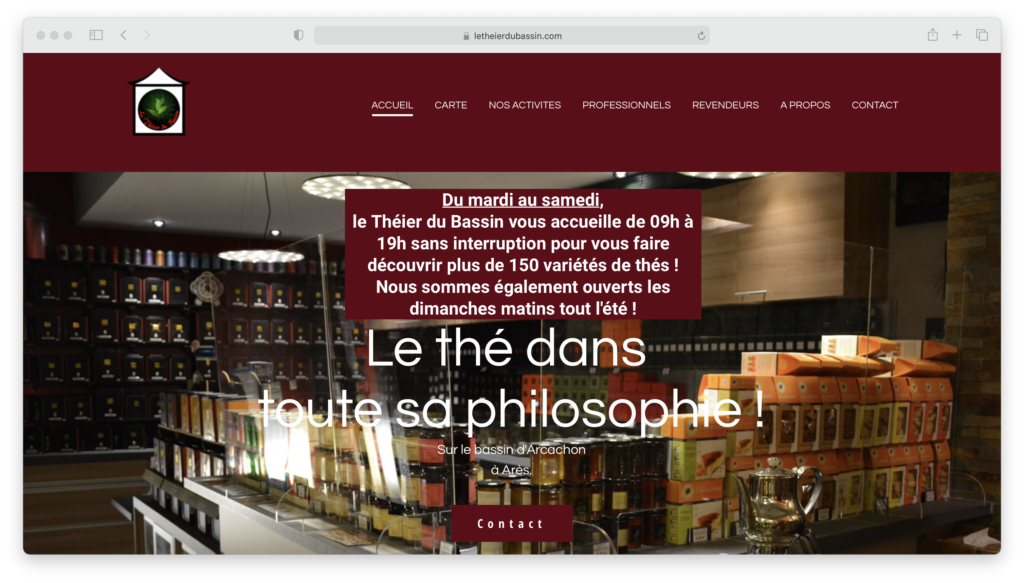
Task: Reload the page using the refresh icon
Action: coord(701,36)
